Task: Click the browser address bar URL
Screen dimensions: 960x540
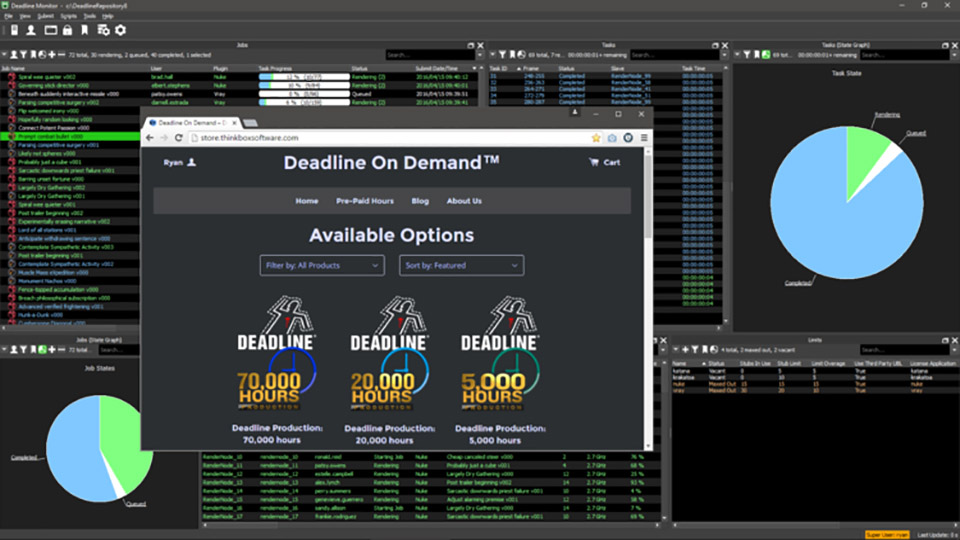Action: point(249,138)
